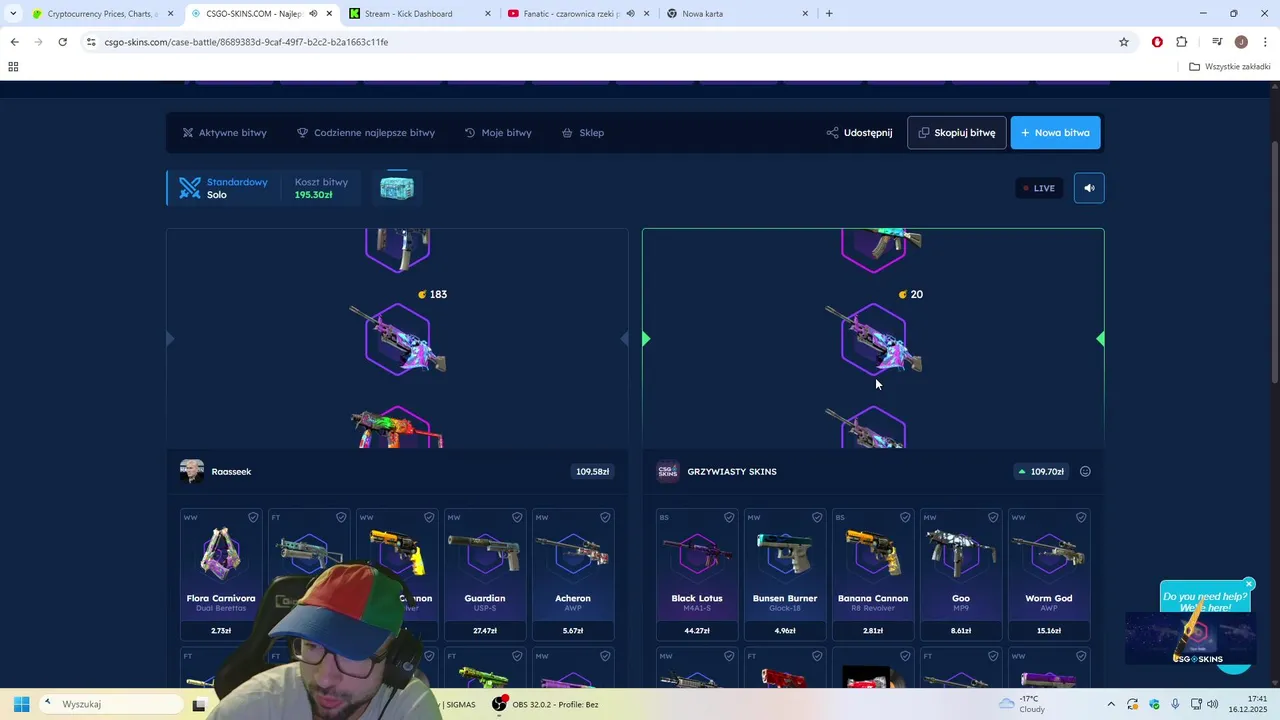Open the battle case thumbnail next to Koszt bitwy

click(397, 187)
